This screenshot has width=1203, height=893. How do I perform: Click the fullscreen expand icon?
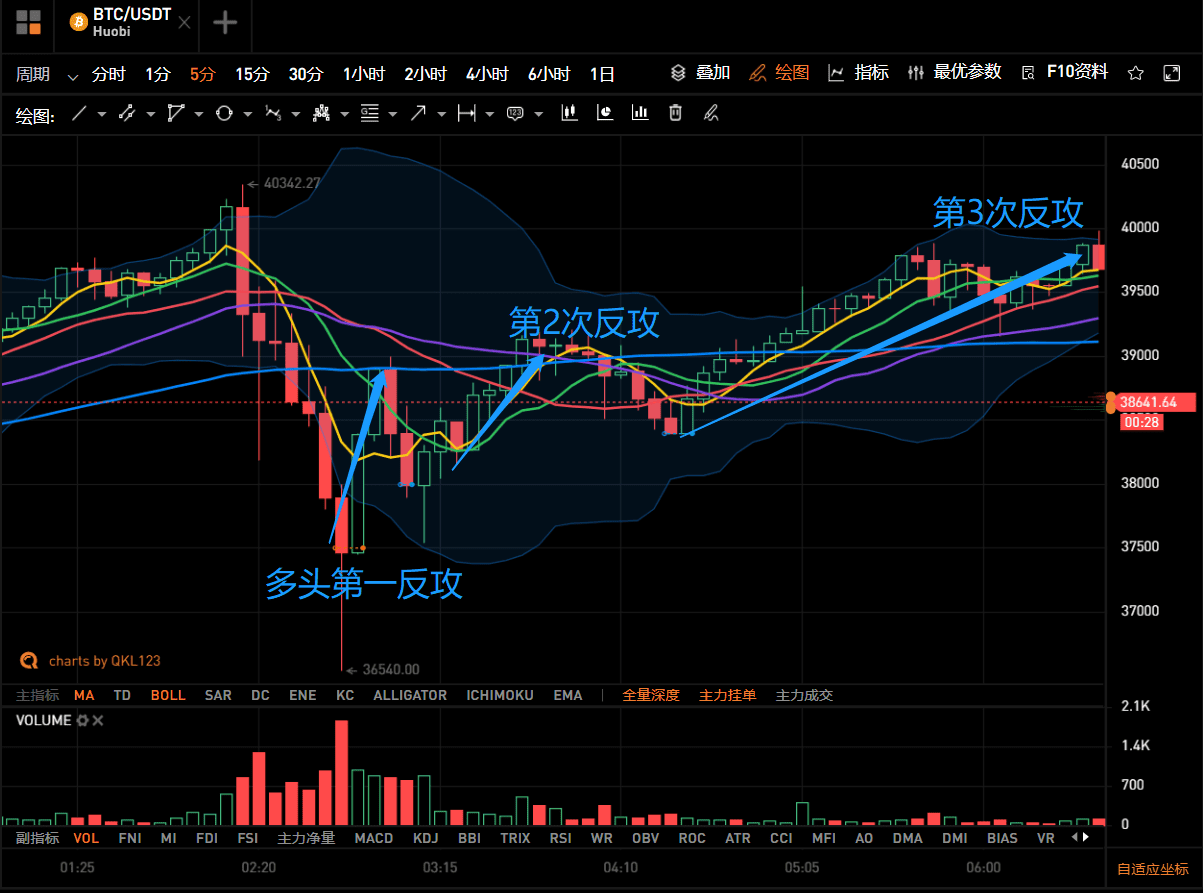click(x=1172, y=73)
